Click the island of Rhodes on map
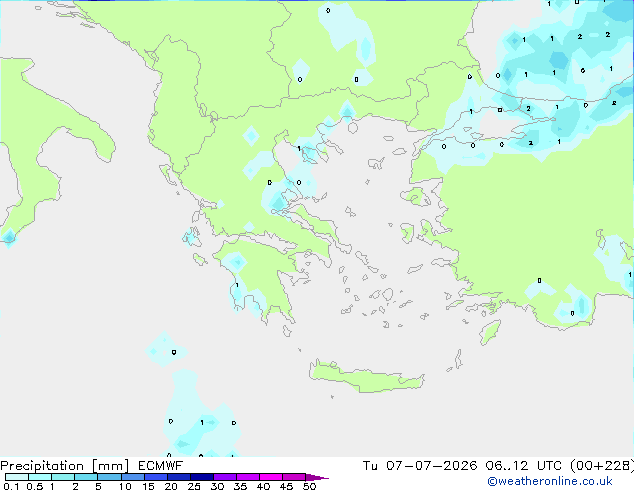634x490 pixels. 490,332
